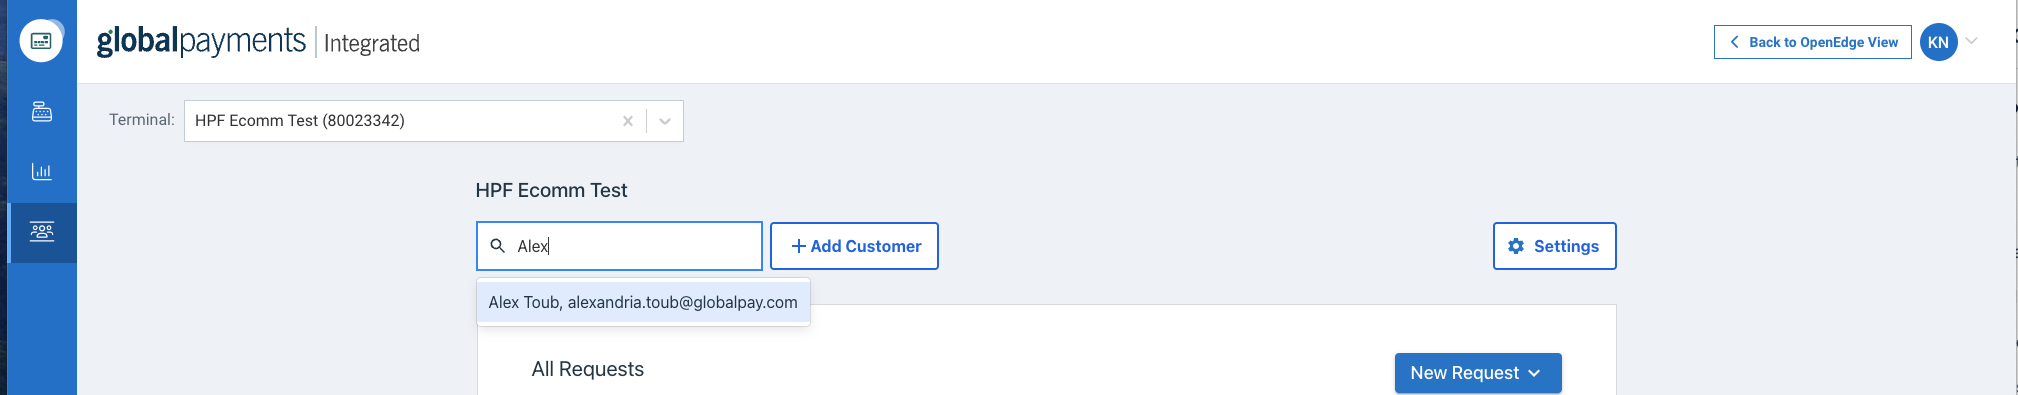This screenshot has width=2018, height=395.
Task: Open the Settings button
Action: click(1554, 246)
